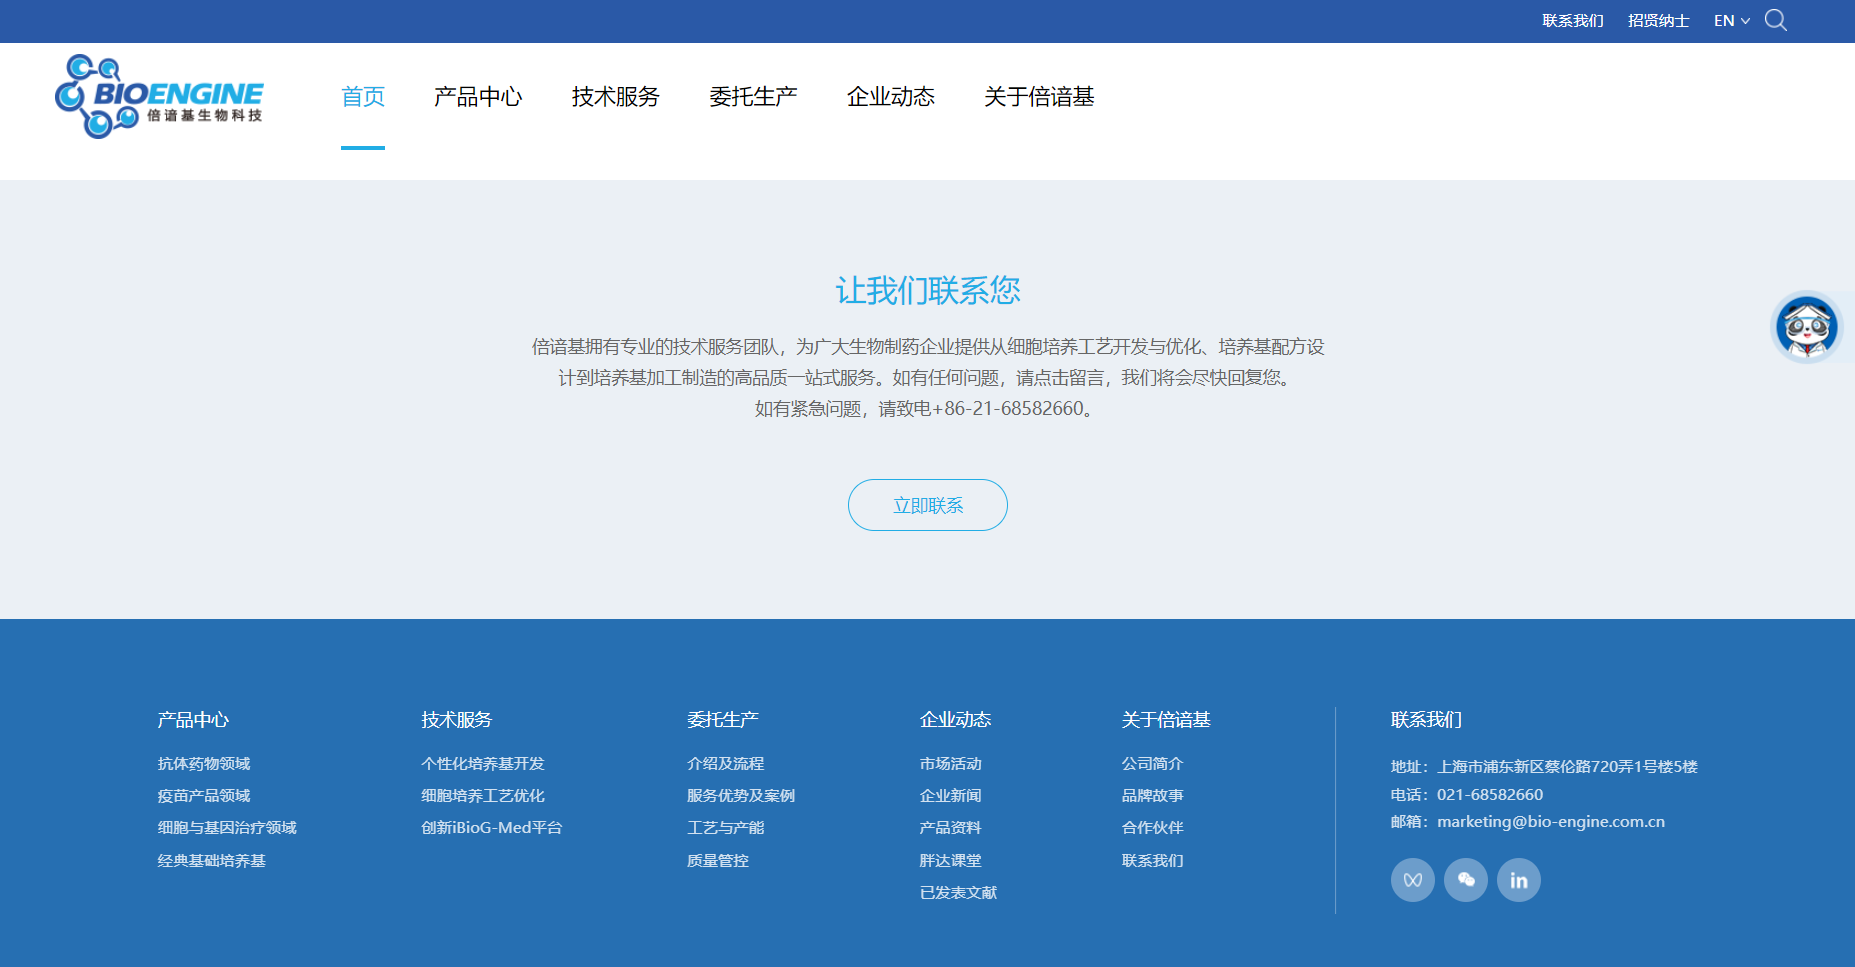Image resolution: width=1855 pixels, height=967 pixels.
Task: Click the BioEngine logo
Action: [x=159, y=96]
